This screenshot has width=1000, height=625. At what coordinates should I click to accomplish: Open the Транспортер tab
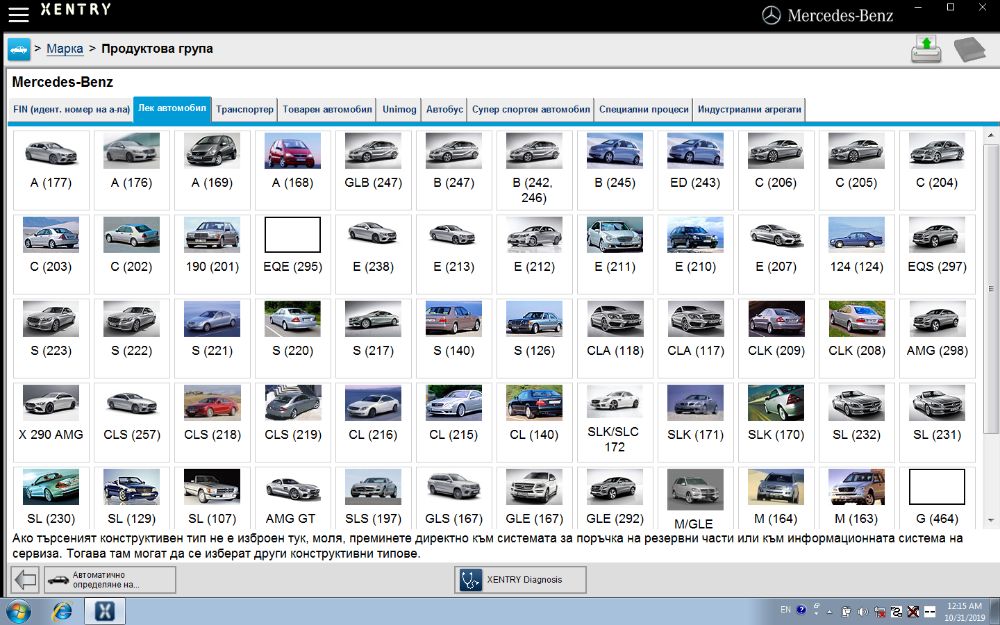245,110
